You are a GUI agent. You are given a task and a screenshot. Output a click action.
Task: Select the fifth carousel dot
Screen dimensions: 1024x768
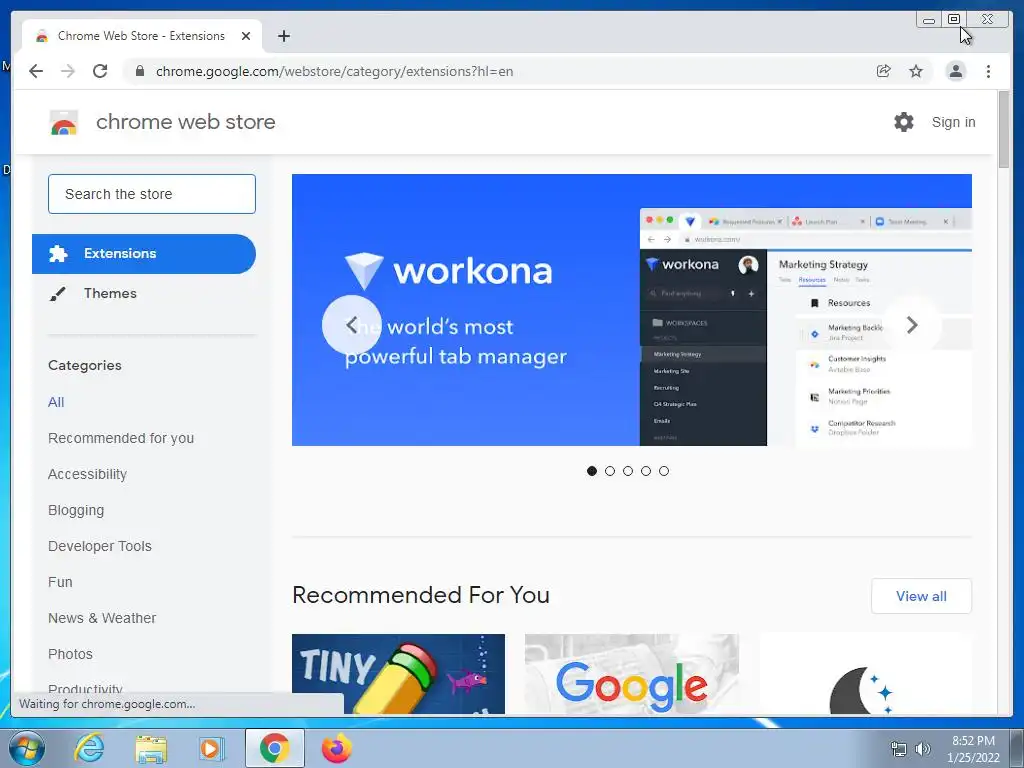click(664, 471)
